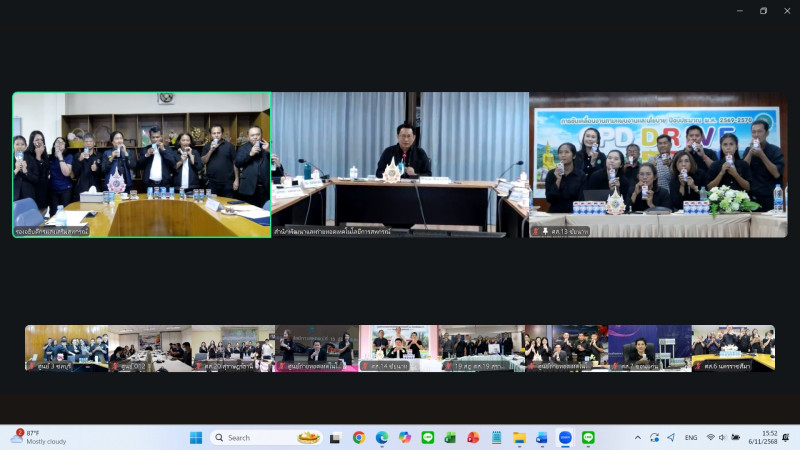The height and width of the screenshot is (450, 800).
Task: Expand the hidden tray icons chevron
Action: click(638, 437)
